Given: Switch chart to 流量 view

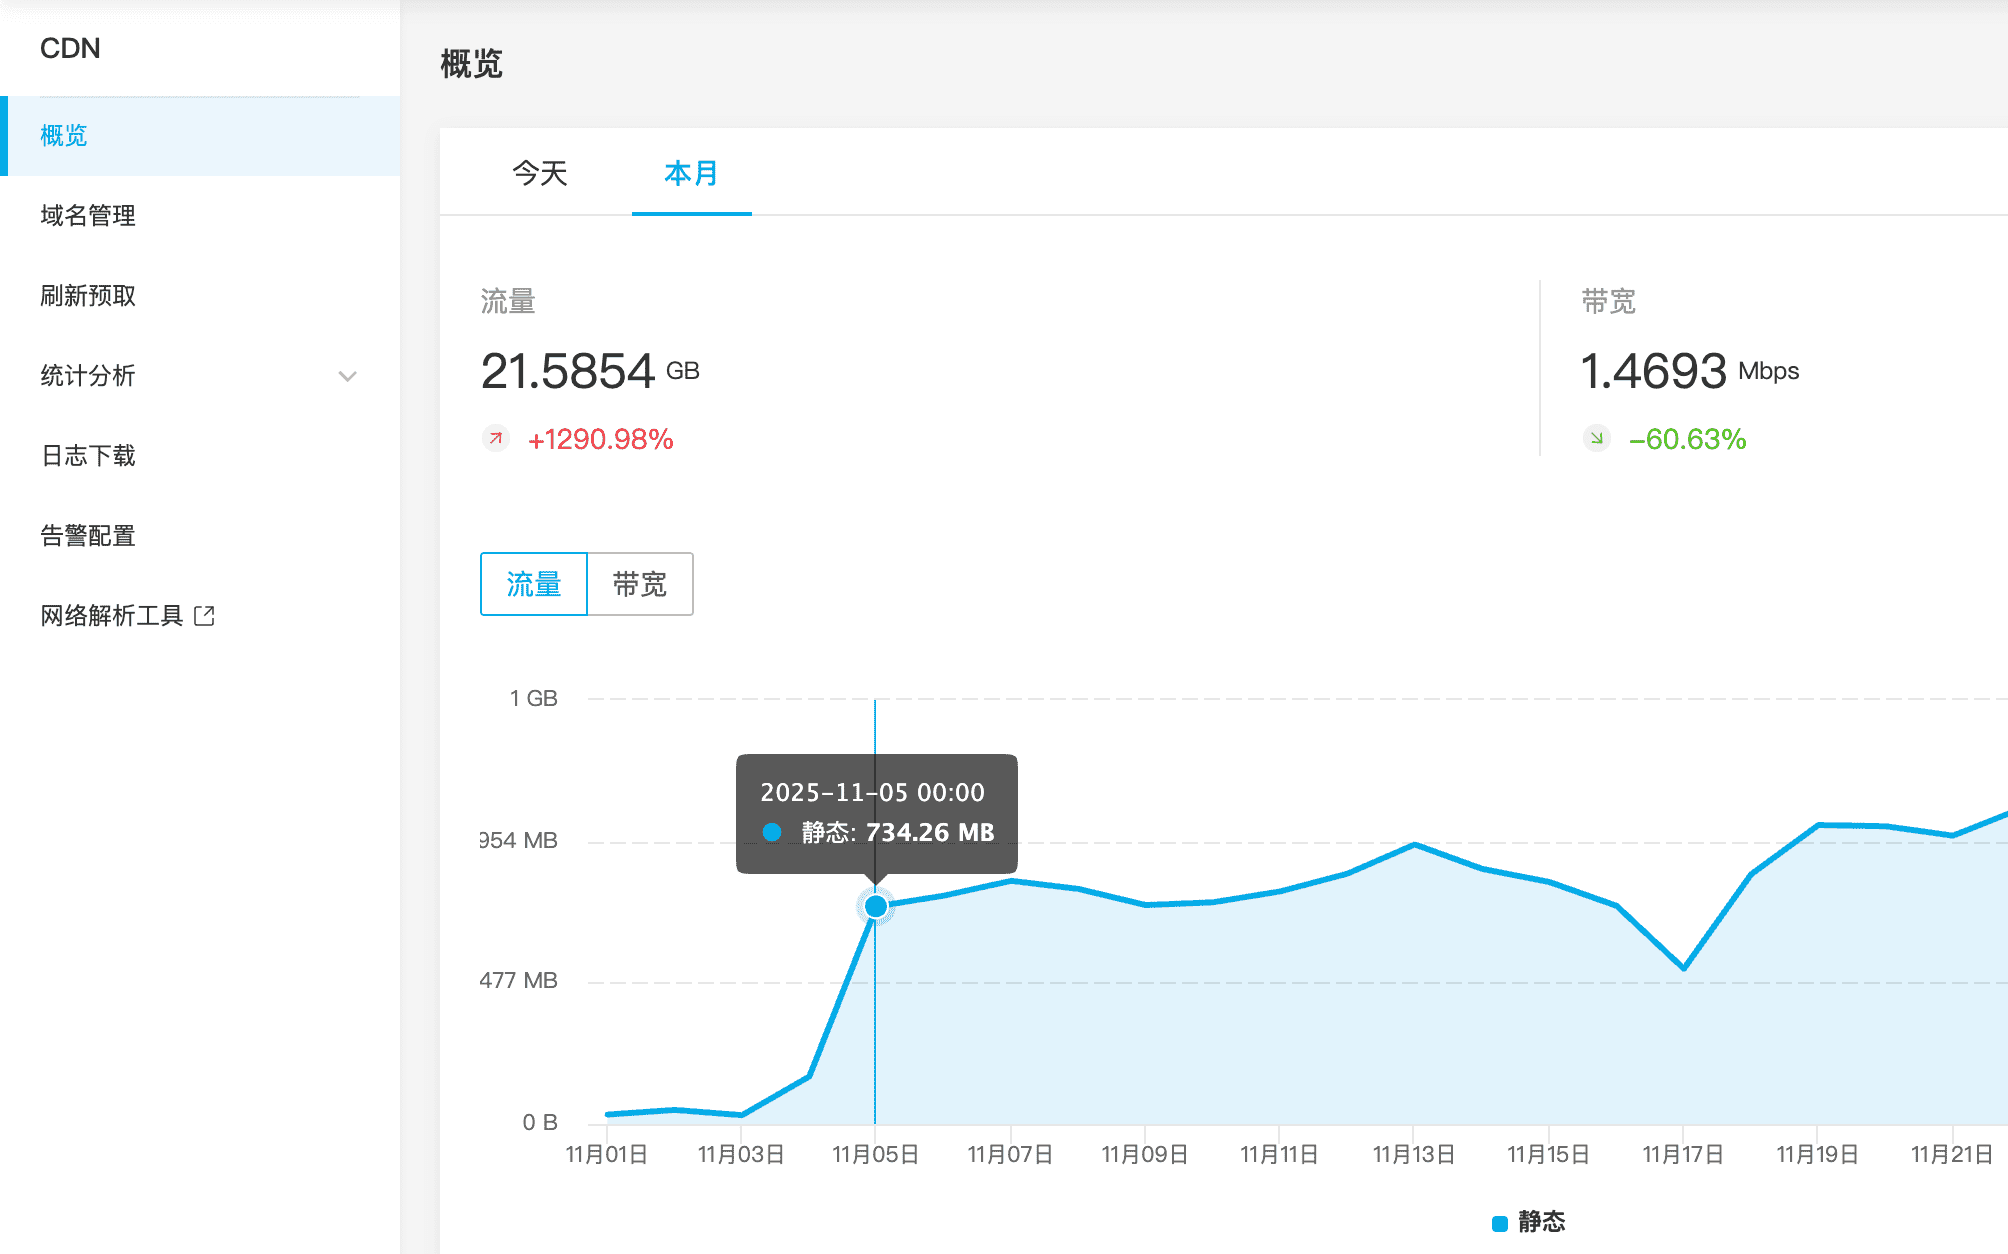Looking at the screenshot, I should tap(534, 584).
